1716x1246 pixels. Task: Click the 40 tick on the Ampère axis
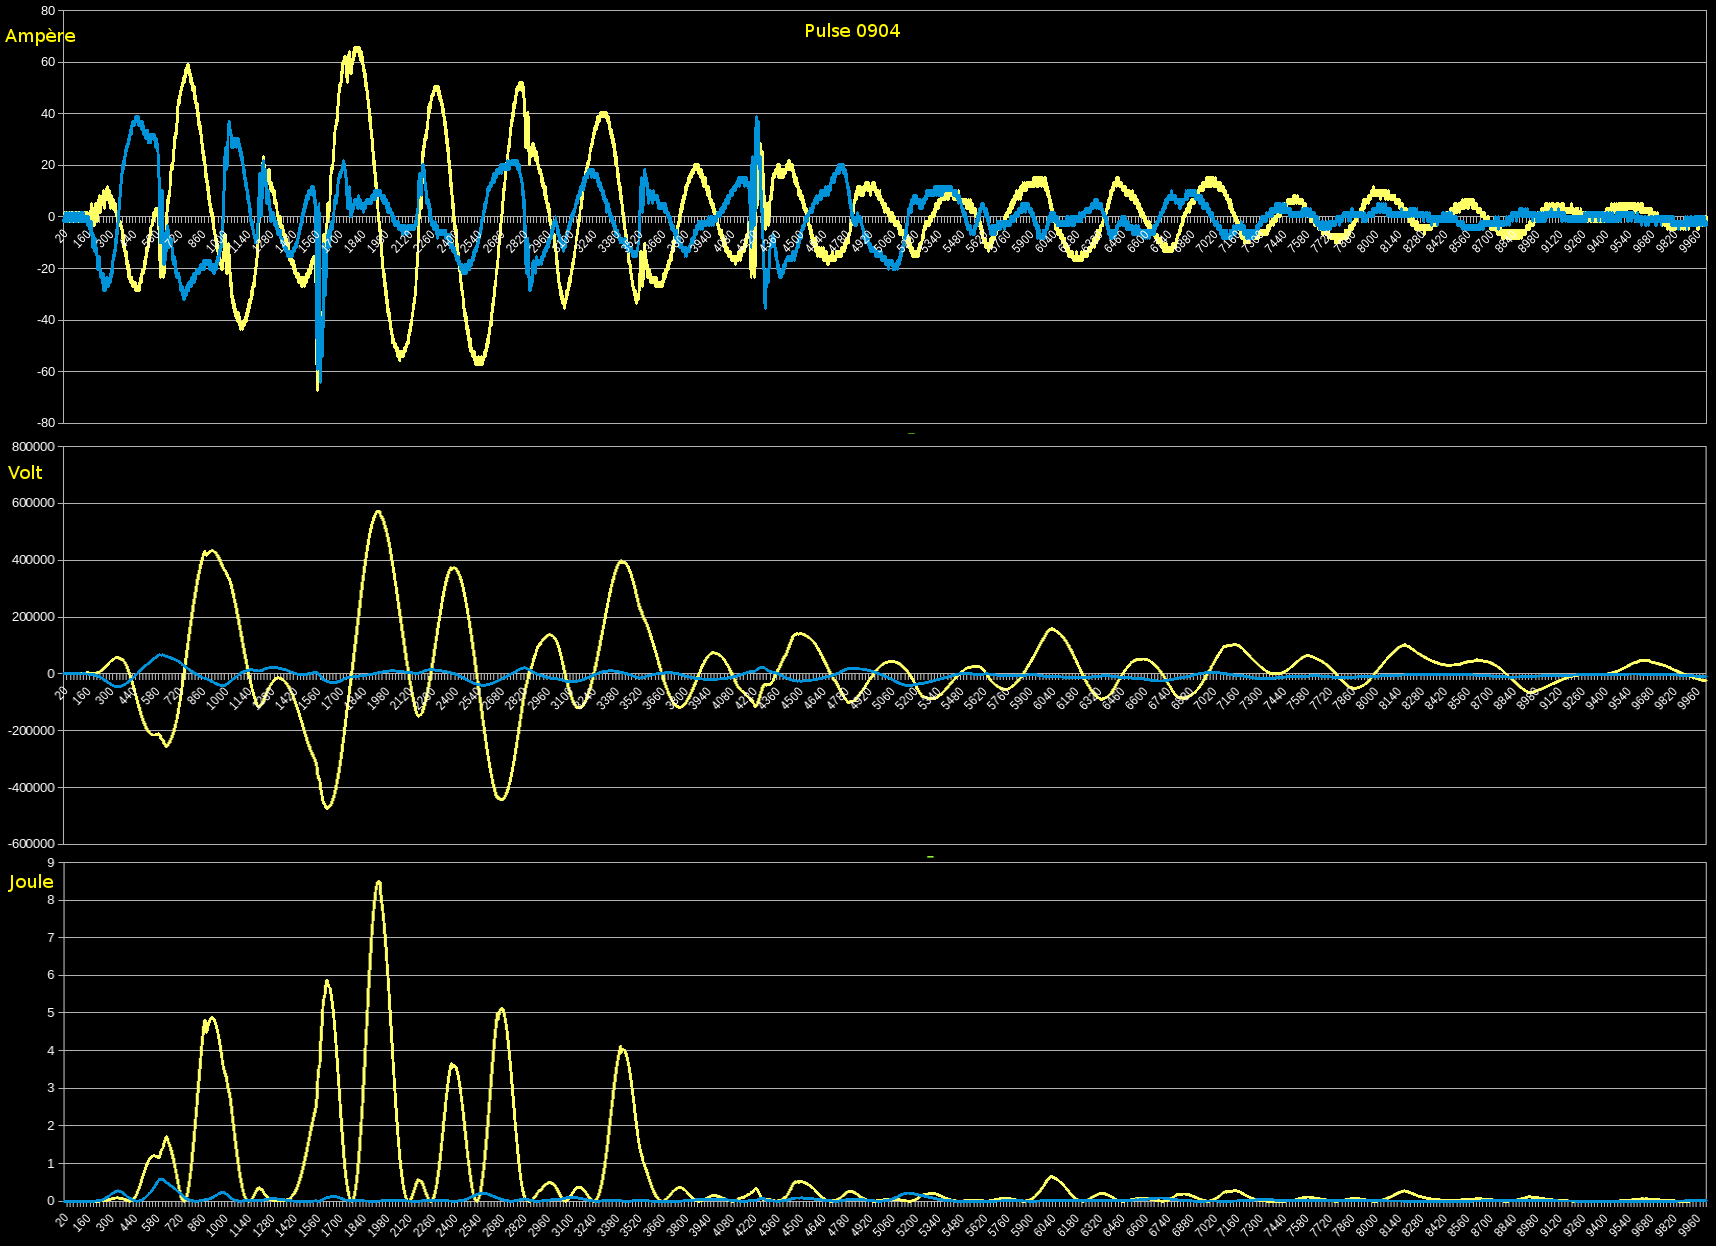pyautogui.click(x=48, y=114)
